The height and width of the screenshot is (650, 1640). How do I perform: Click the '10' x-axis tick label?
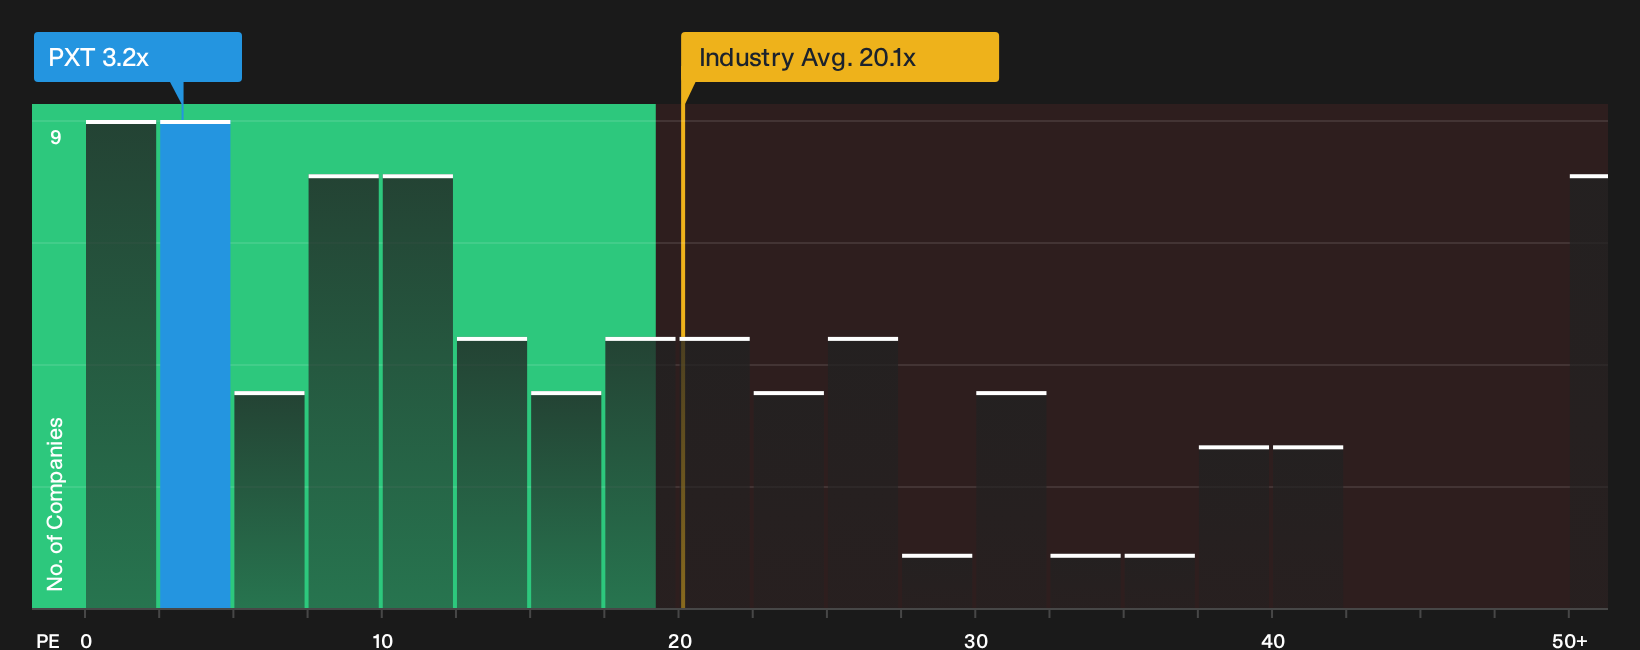click(x=382, y=640)
